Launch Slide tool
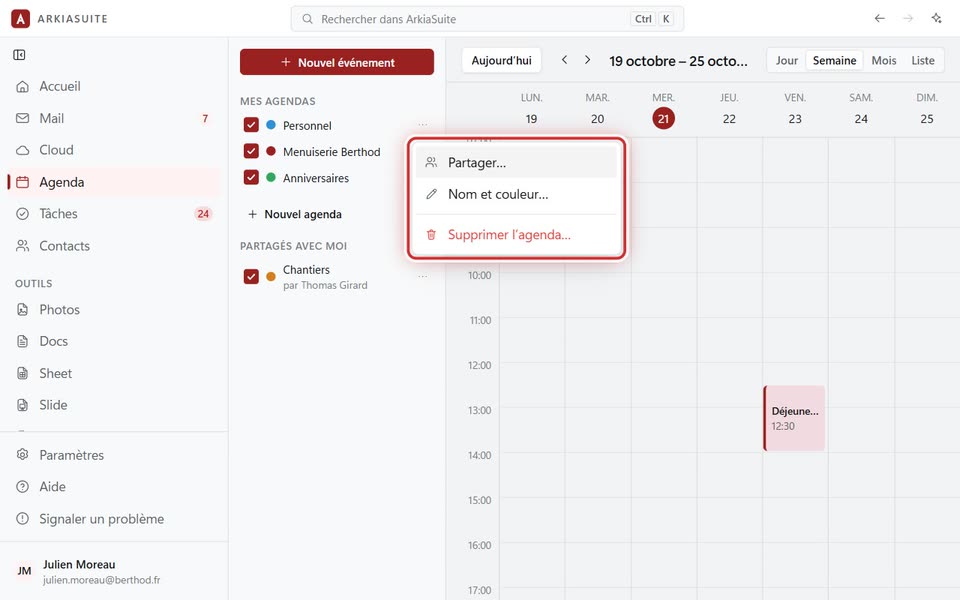 click(x=114, y=405)
